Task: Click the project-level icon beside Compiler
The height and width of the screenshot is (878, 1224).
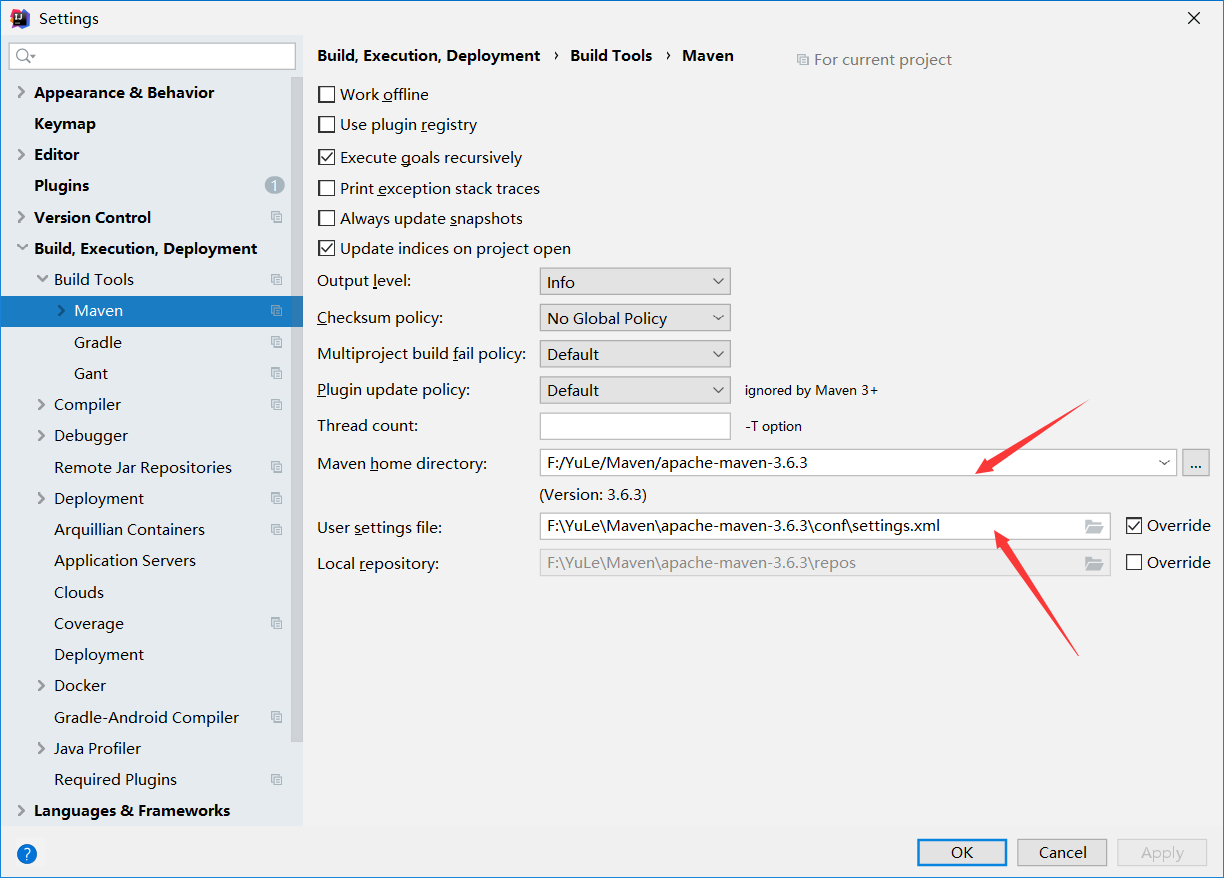Action: 276,404
